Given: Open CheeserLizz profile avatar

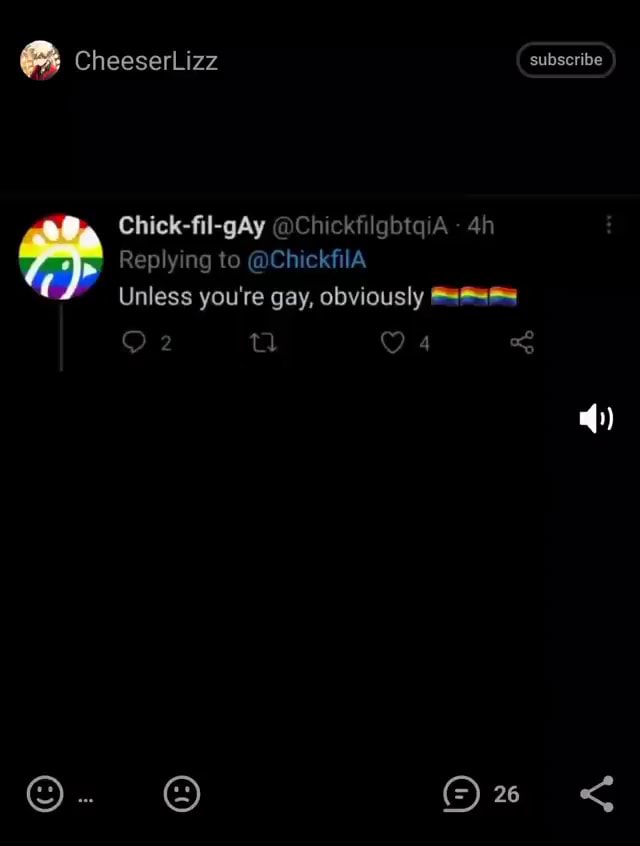Looking at the screenshot, I should tap(40, 60).
